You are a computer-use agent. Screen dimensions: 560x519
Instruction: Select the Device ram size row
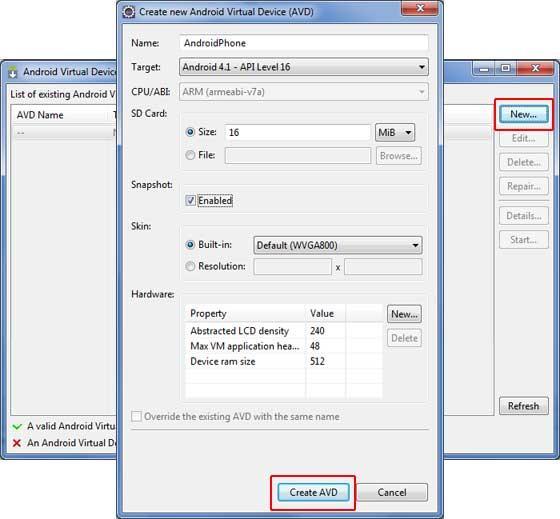284,361
